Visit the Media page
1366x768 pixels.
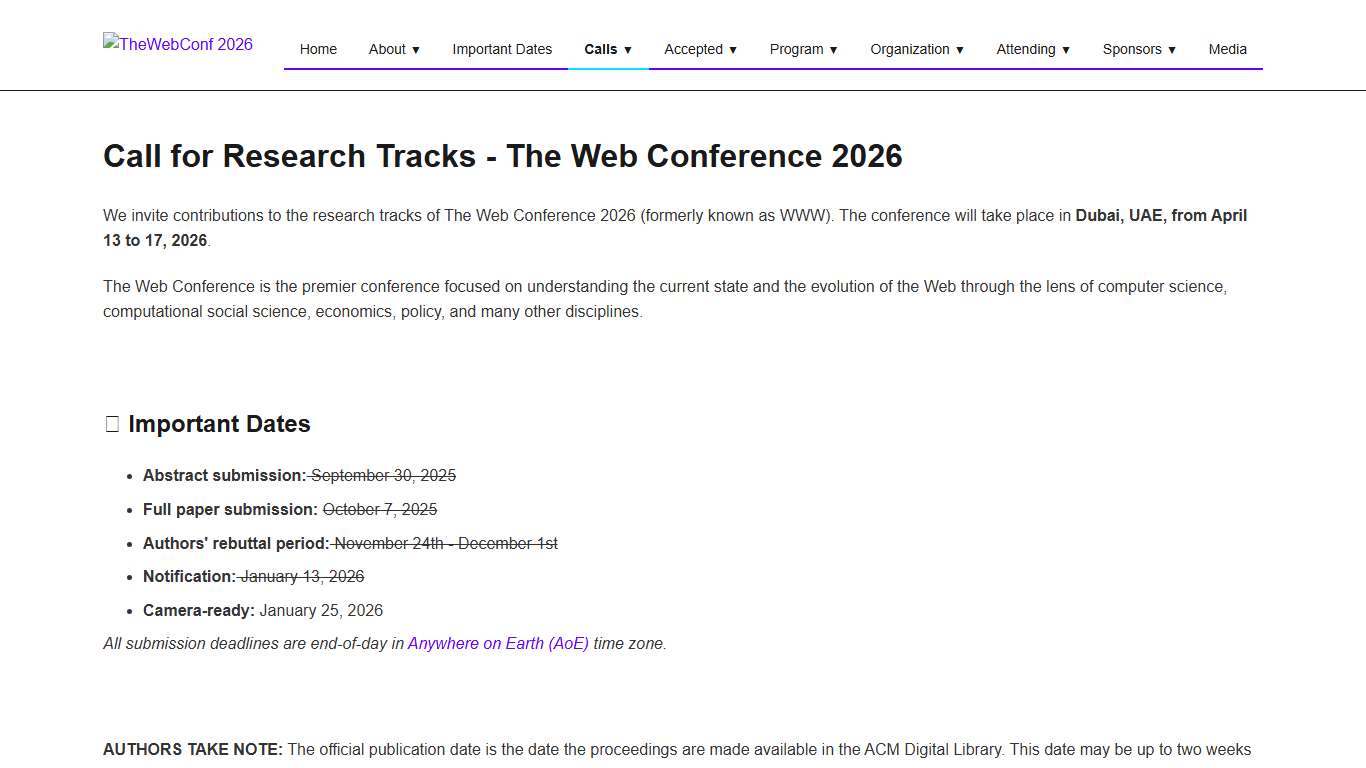click(x=1227, y=49)
